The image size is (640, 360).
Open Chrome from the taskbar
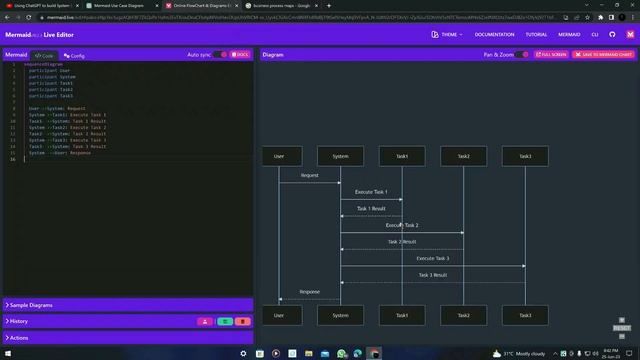click(x=374, y=353)
